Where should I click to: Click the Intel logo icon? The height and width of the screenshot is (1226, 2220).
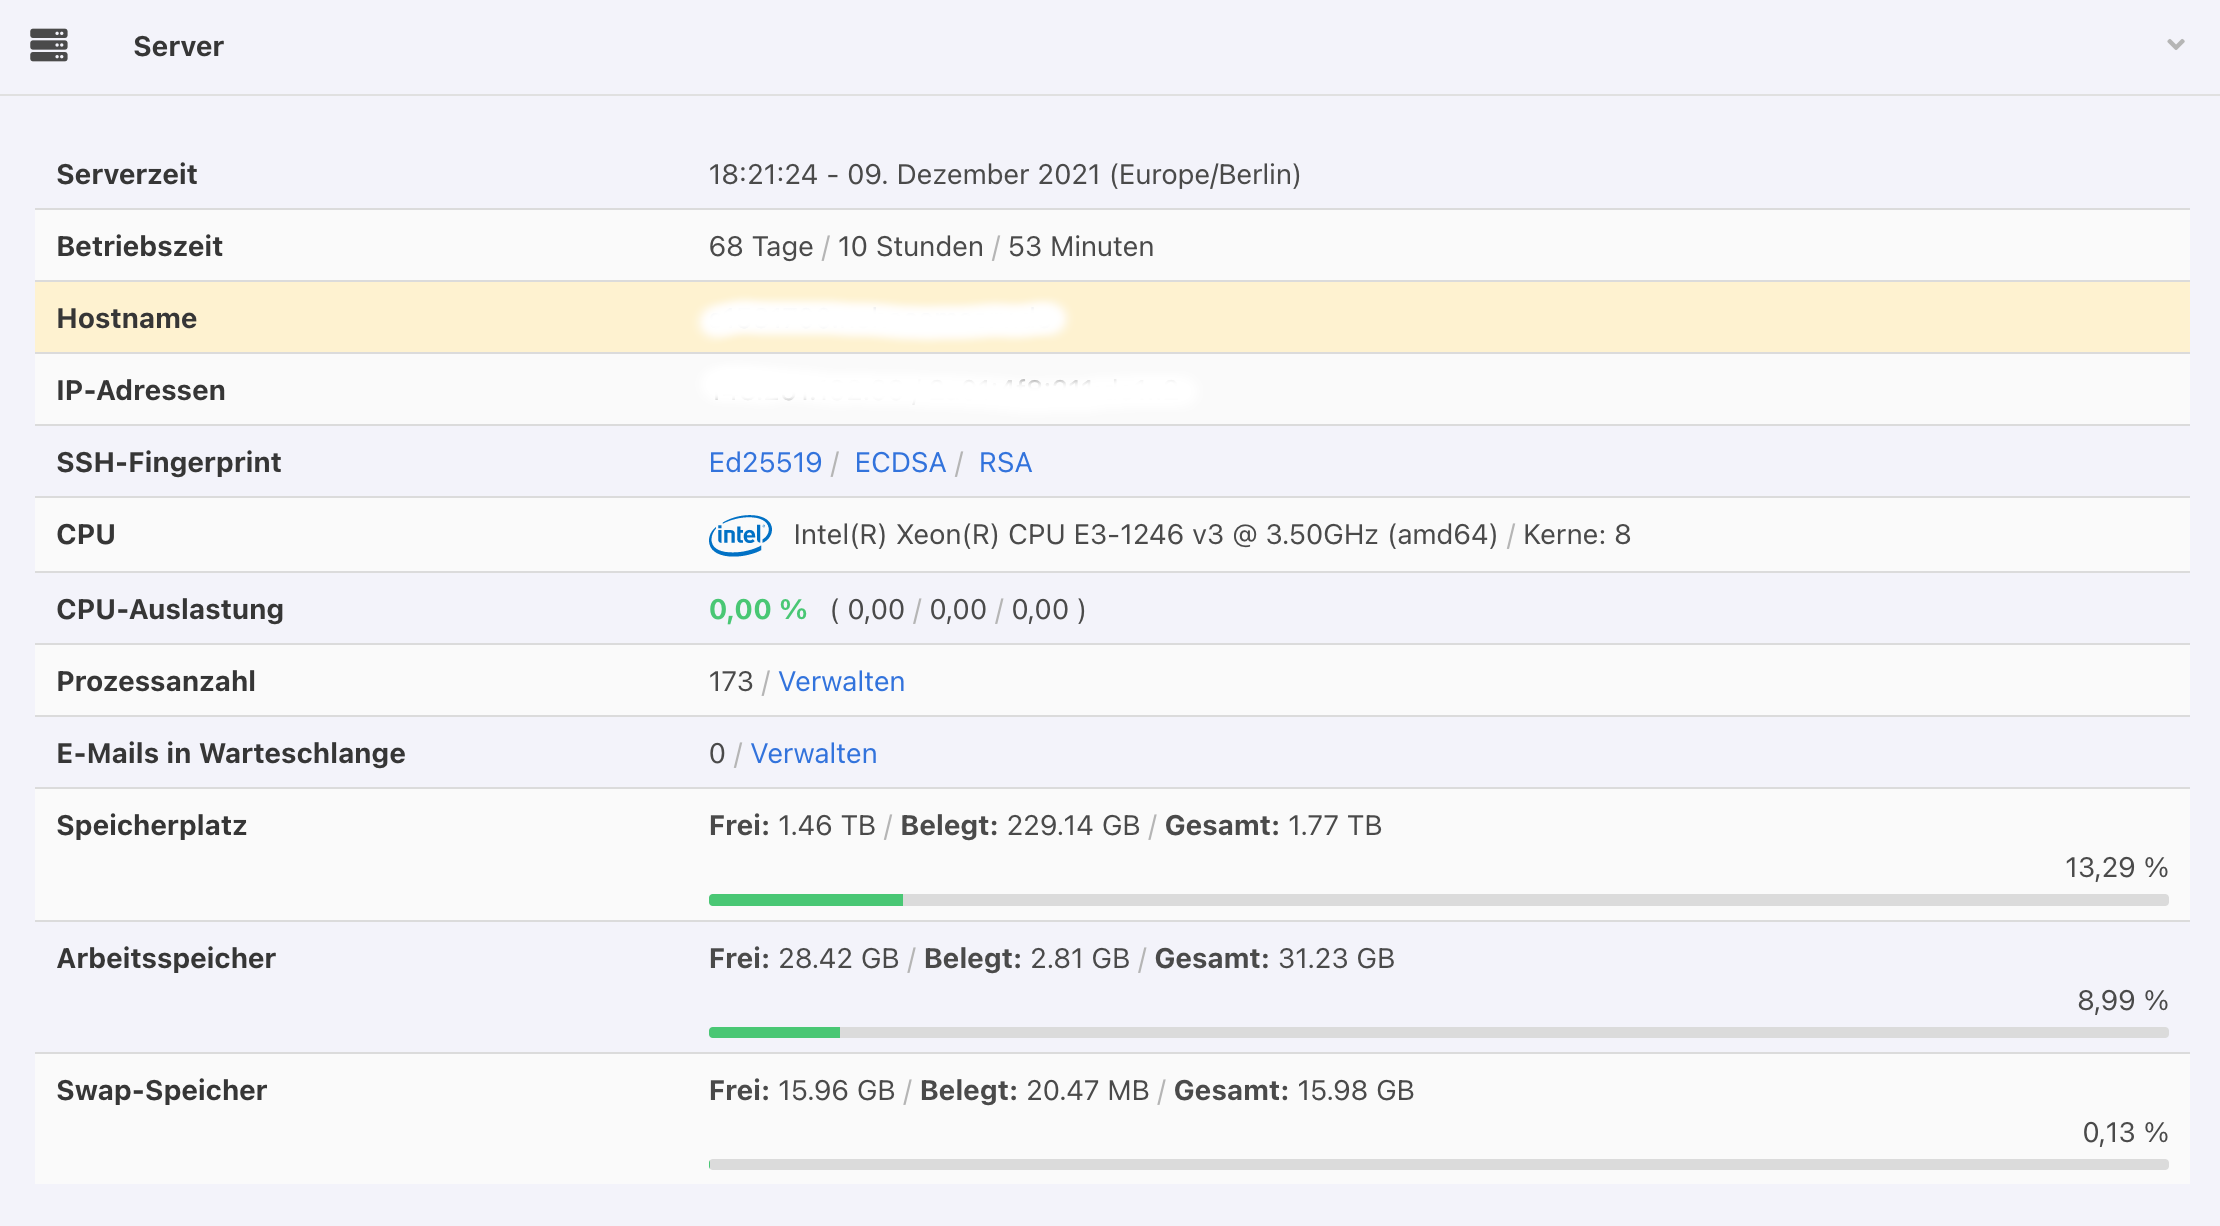pyautogui.click(x=740, y=535)
